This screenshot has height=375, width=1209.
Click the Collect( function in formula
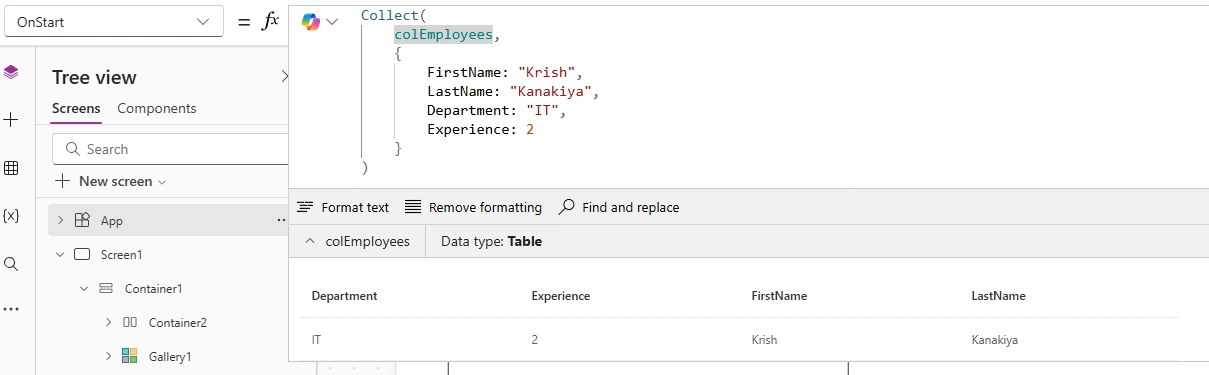point(394,15)
